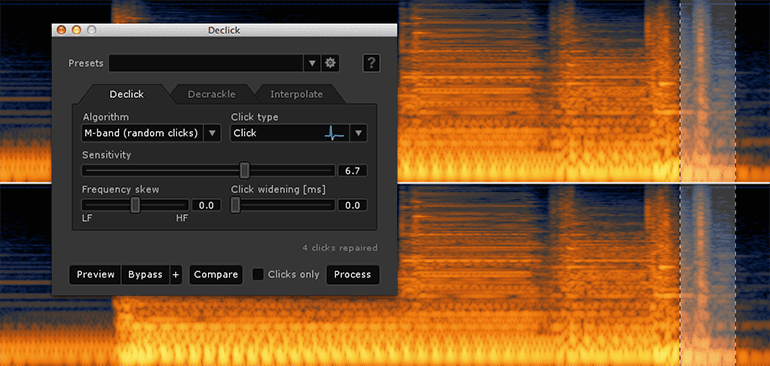
Task: Click the Frequency skew slider handle
Action: coord(135,205)
